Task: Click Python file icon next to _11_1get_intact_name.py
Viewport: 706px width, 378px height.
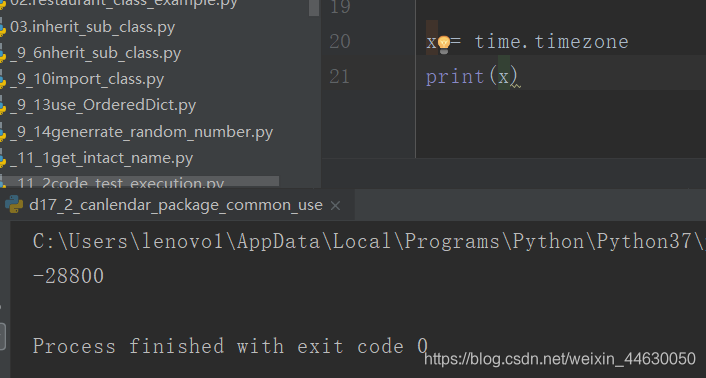Action: [3, 159]
